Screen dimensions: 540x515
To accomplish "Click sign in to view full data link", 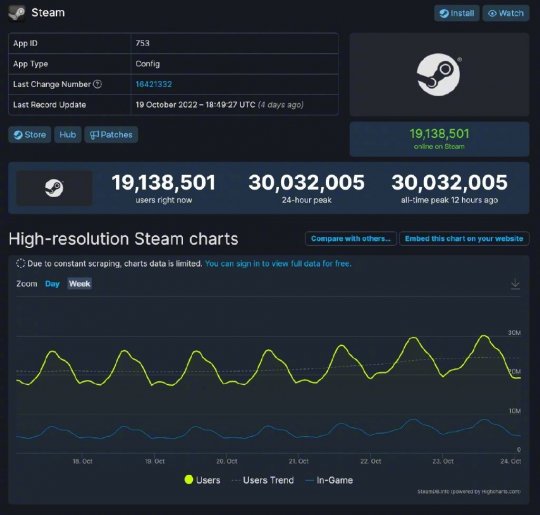I will pos(278,264).
